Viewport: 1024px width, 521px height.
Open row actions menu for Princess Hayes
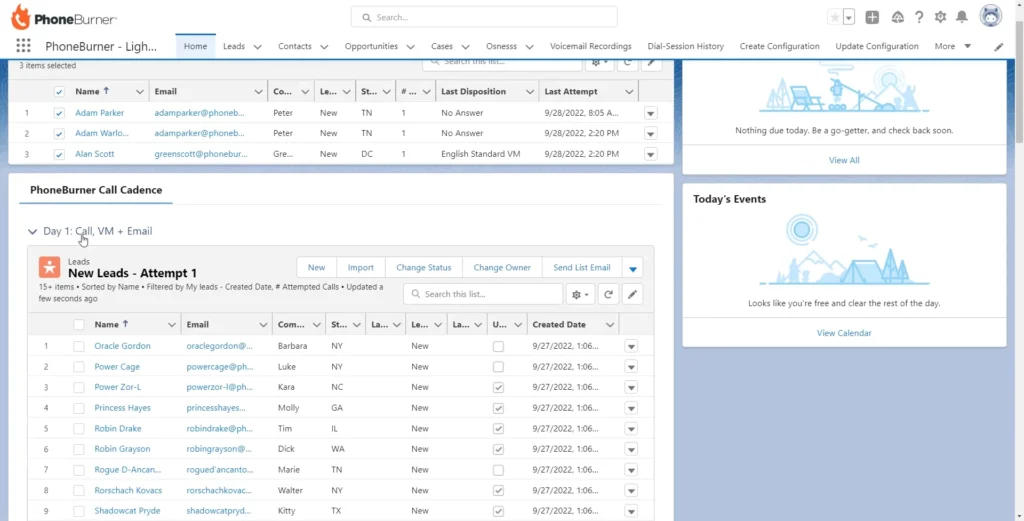631,408
